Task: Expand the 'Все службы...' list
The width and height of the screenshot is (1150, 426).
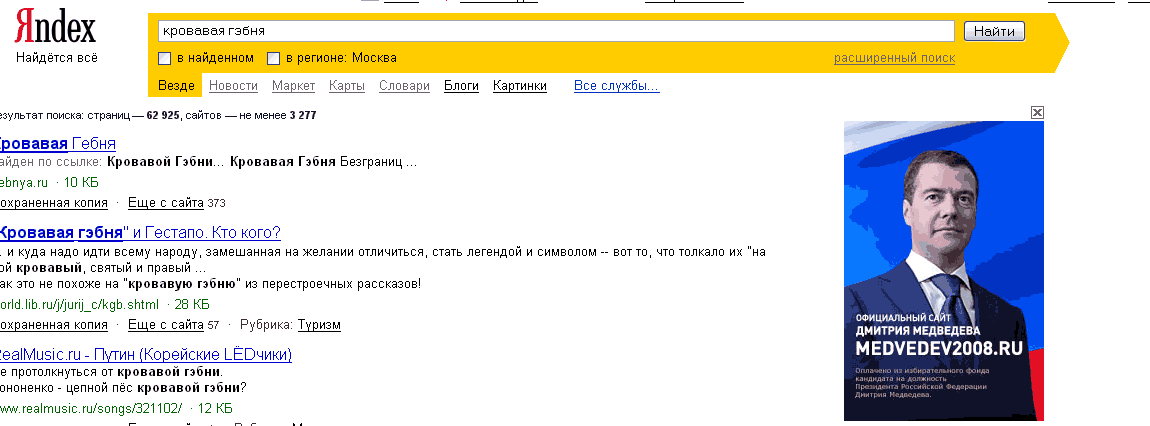Action: point(616,86)
